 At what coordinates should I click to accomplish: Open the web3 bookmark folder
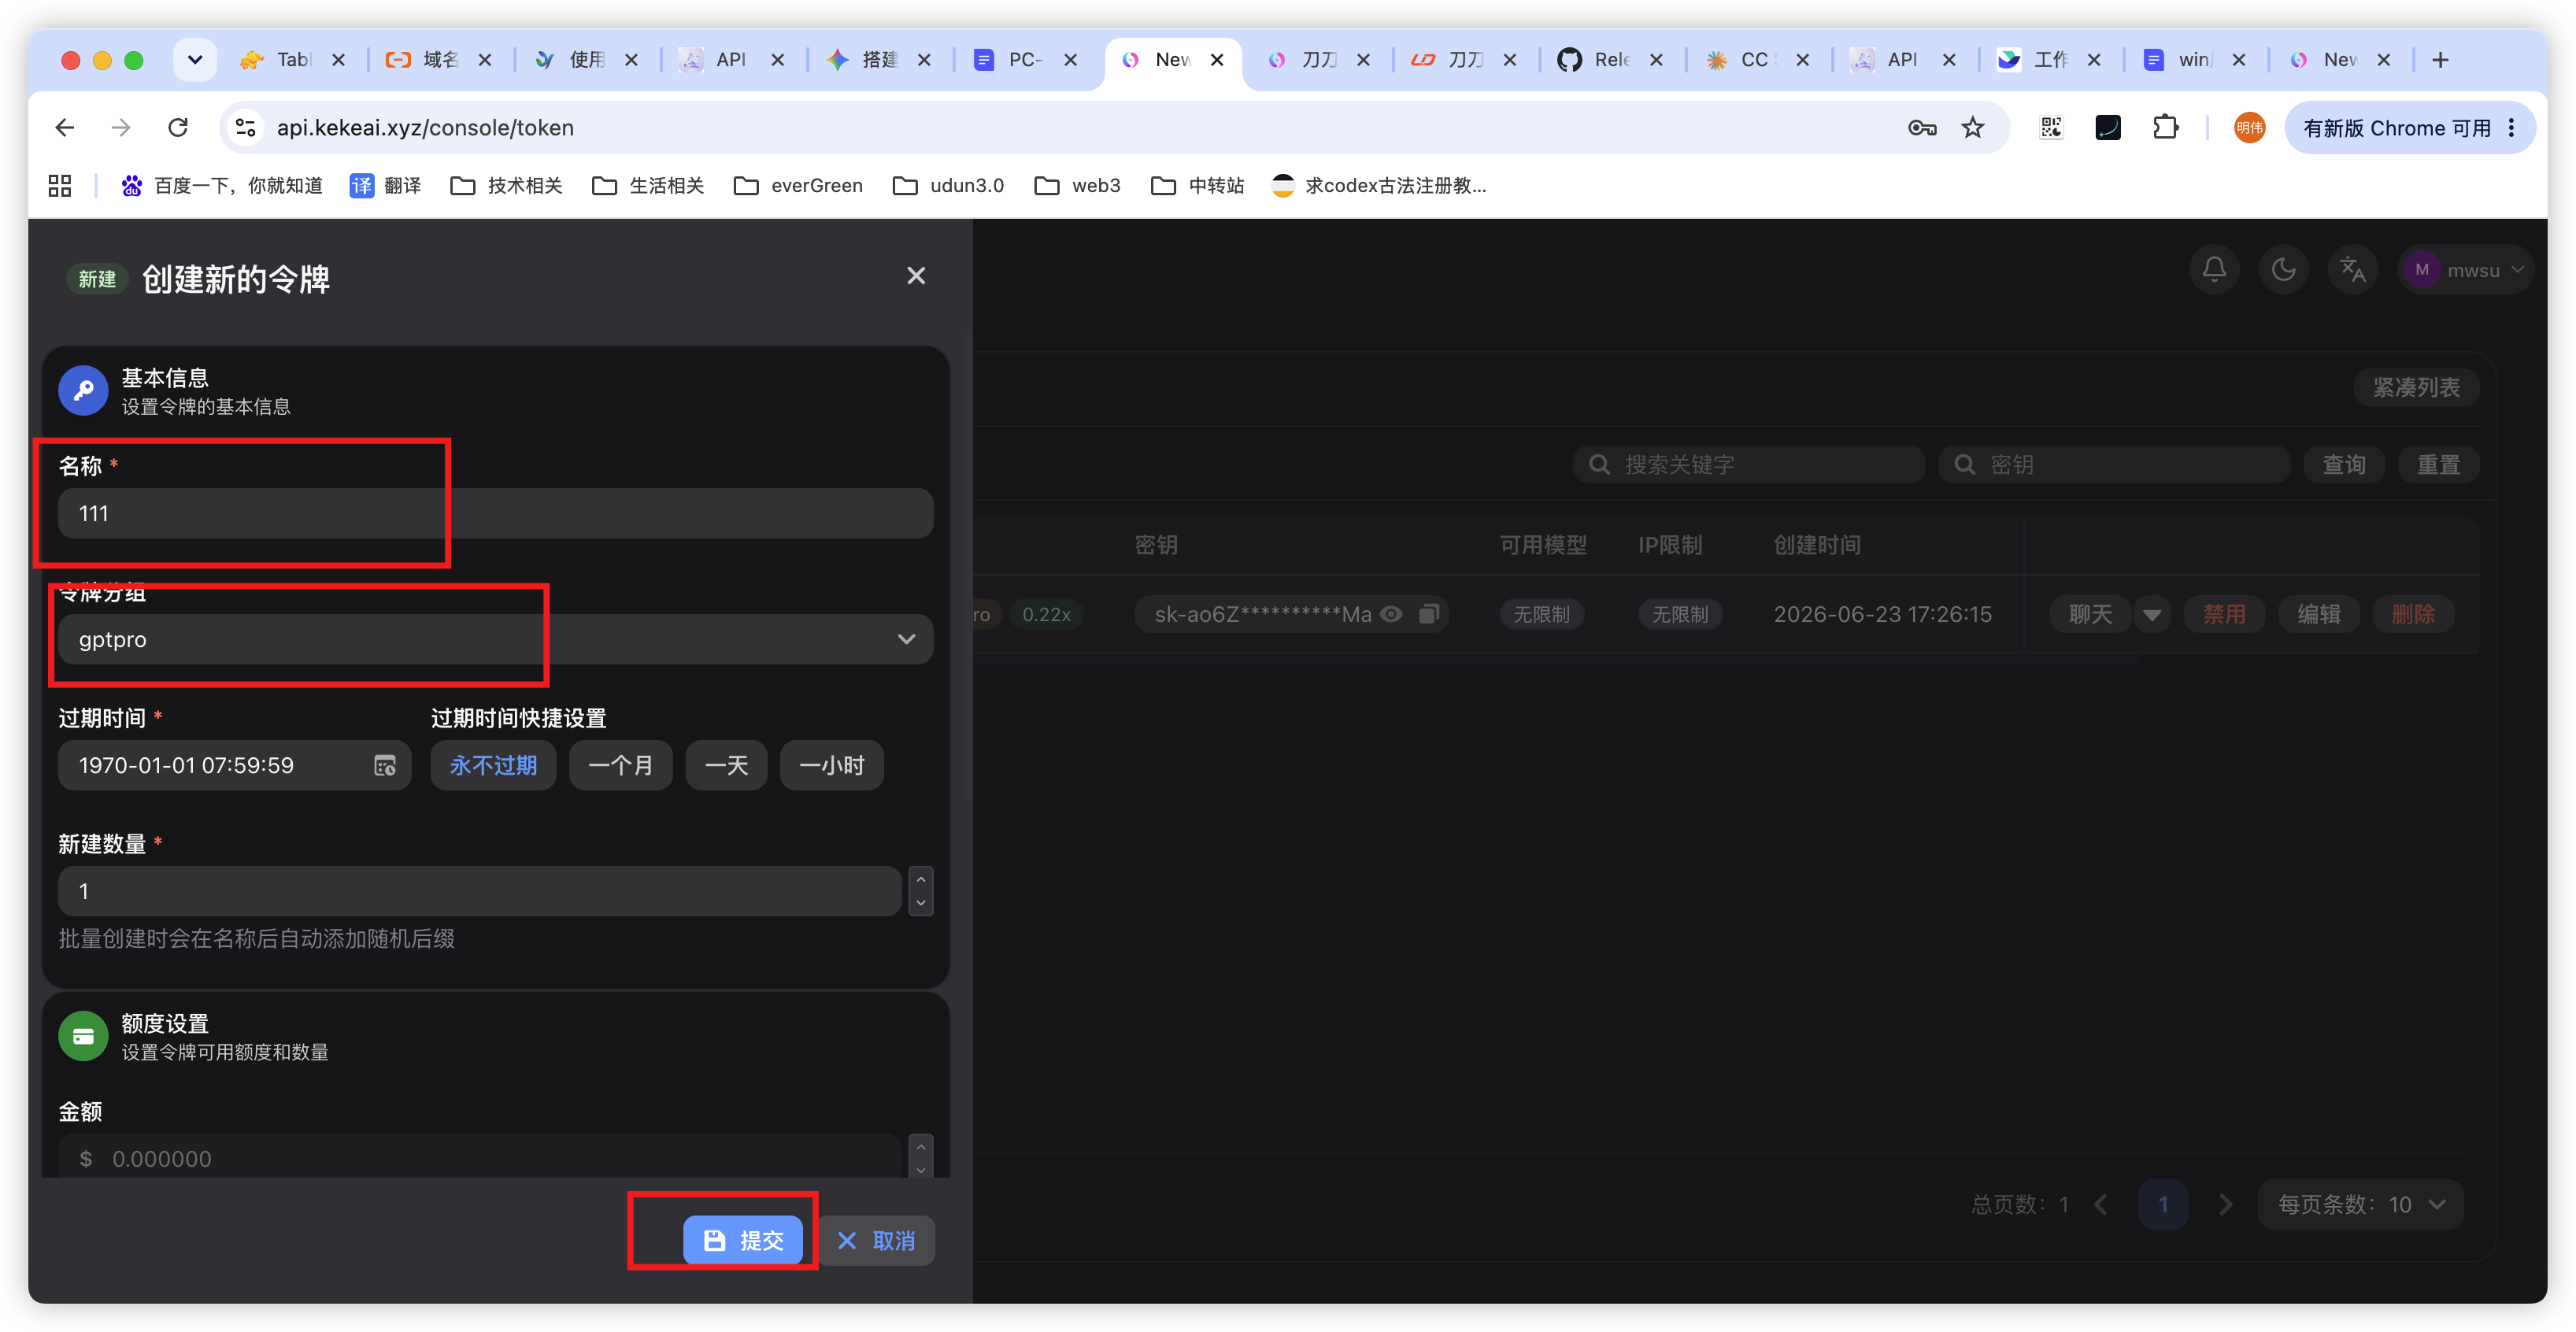tap(1077, 186)
